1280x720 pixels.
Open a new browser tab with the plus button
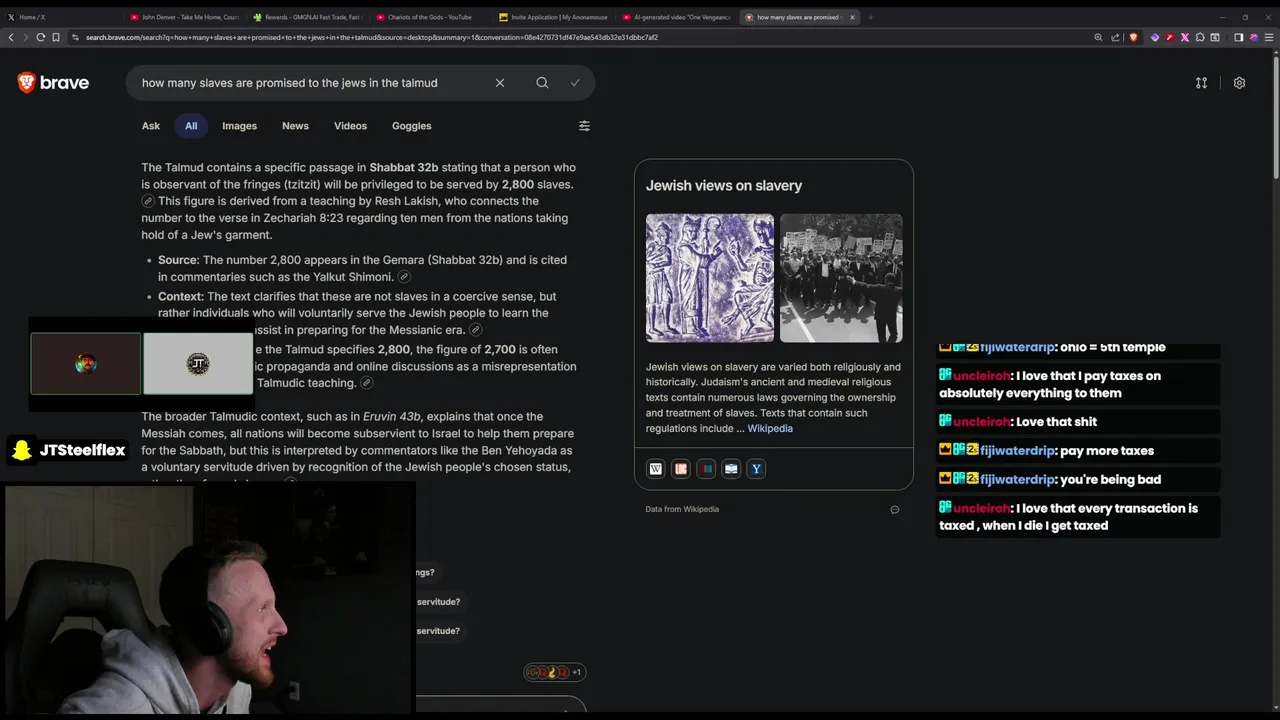(870, 17)
